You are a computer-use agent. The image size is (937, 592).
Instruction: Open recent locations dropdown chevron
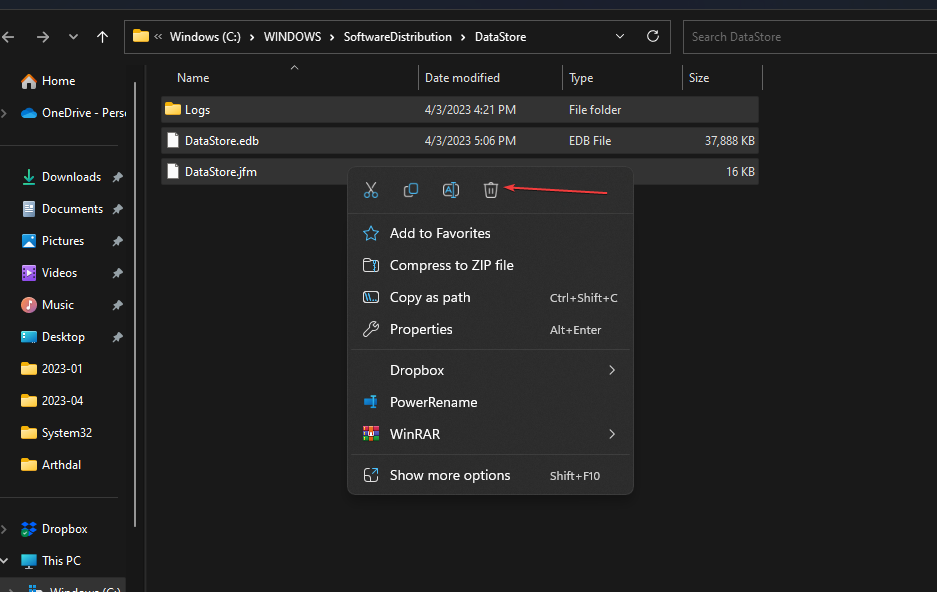73,37
